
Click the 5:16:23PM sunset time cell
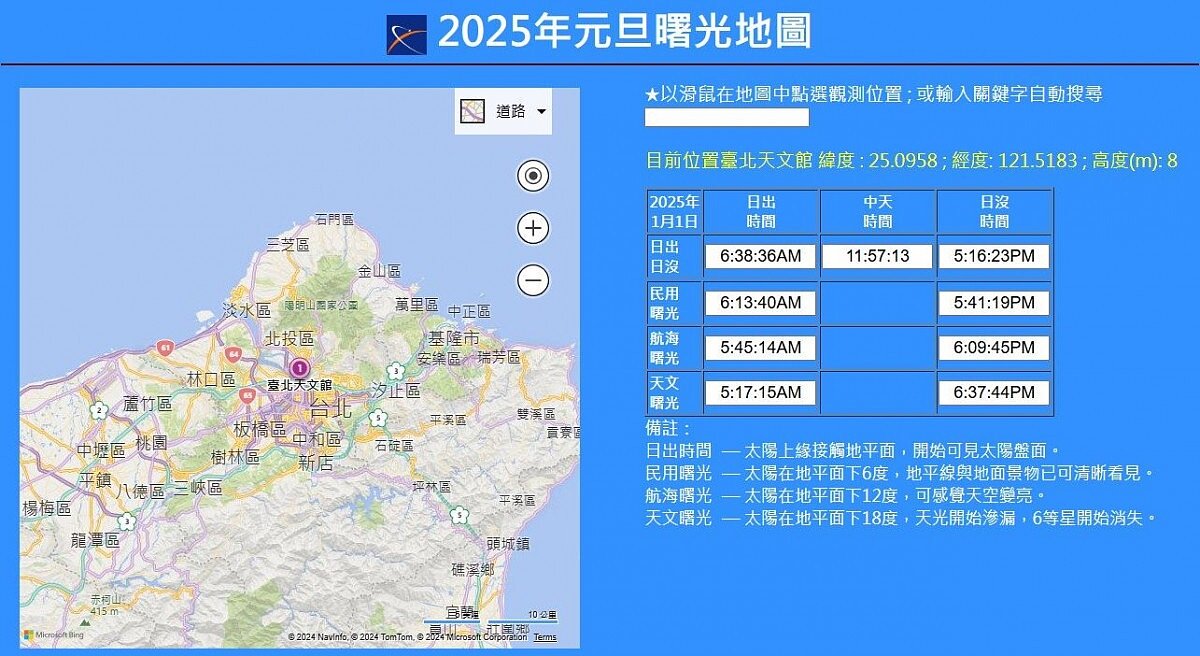pos(993,256)
